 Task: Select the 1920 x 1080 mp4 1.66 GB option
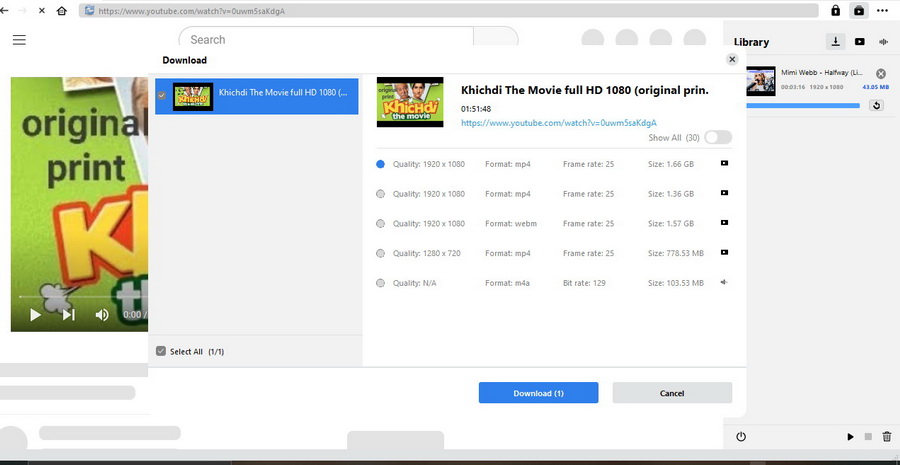380,164
